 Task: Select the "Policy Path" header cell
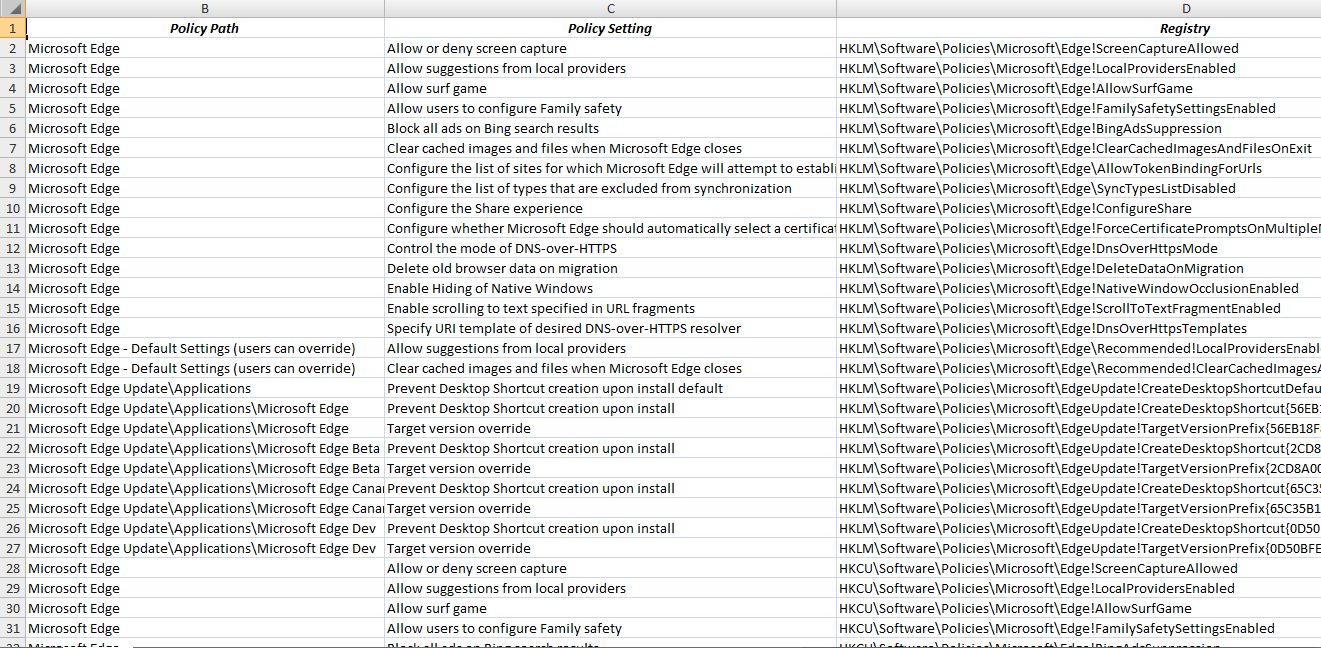[205, 28]
